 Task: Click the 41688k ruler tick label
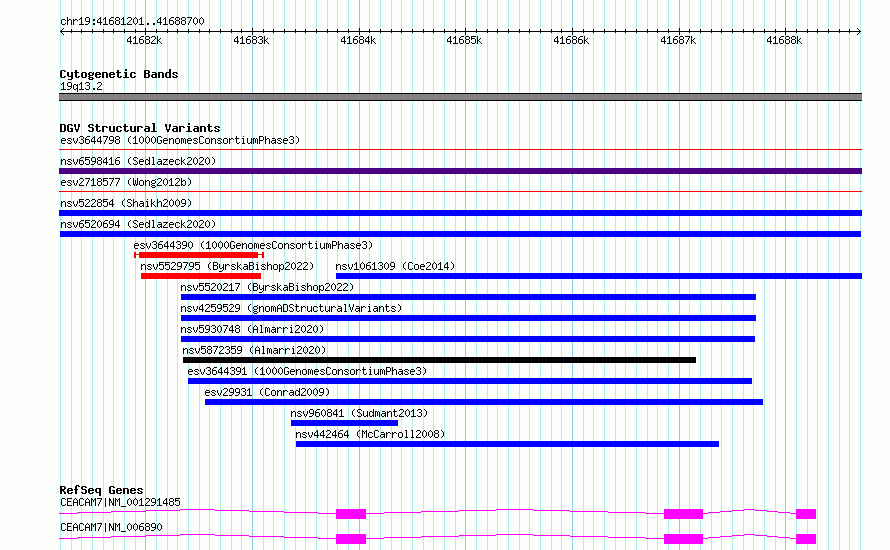point(784,40)
